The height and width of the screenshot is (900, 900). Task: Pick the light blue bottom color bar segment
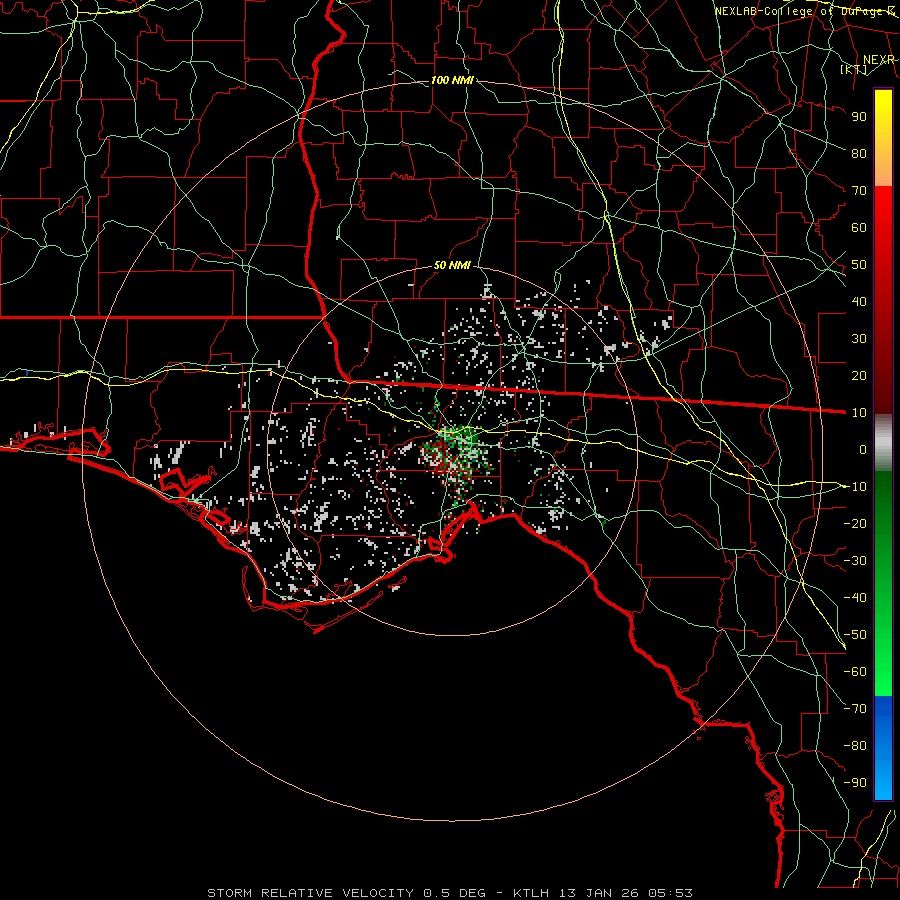coord(883,778)
